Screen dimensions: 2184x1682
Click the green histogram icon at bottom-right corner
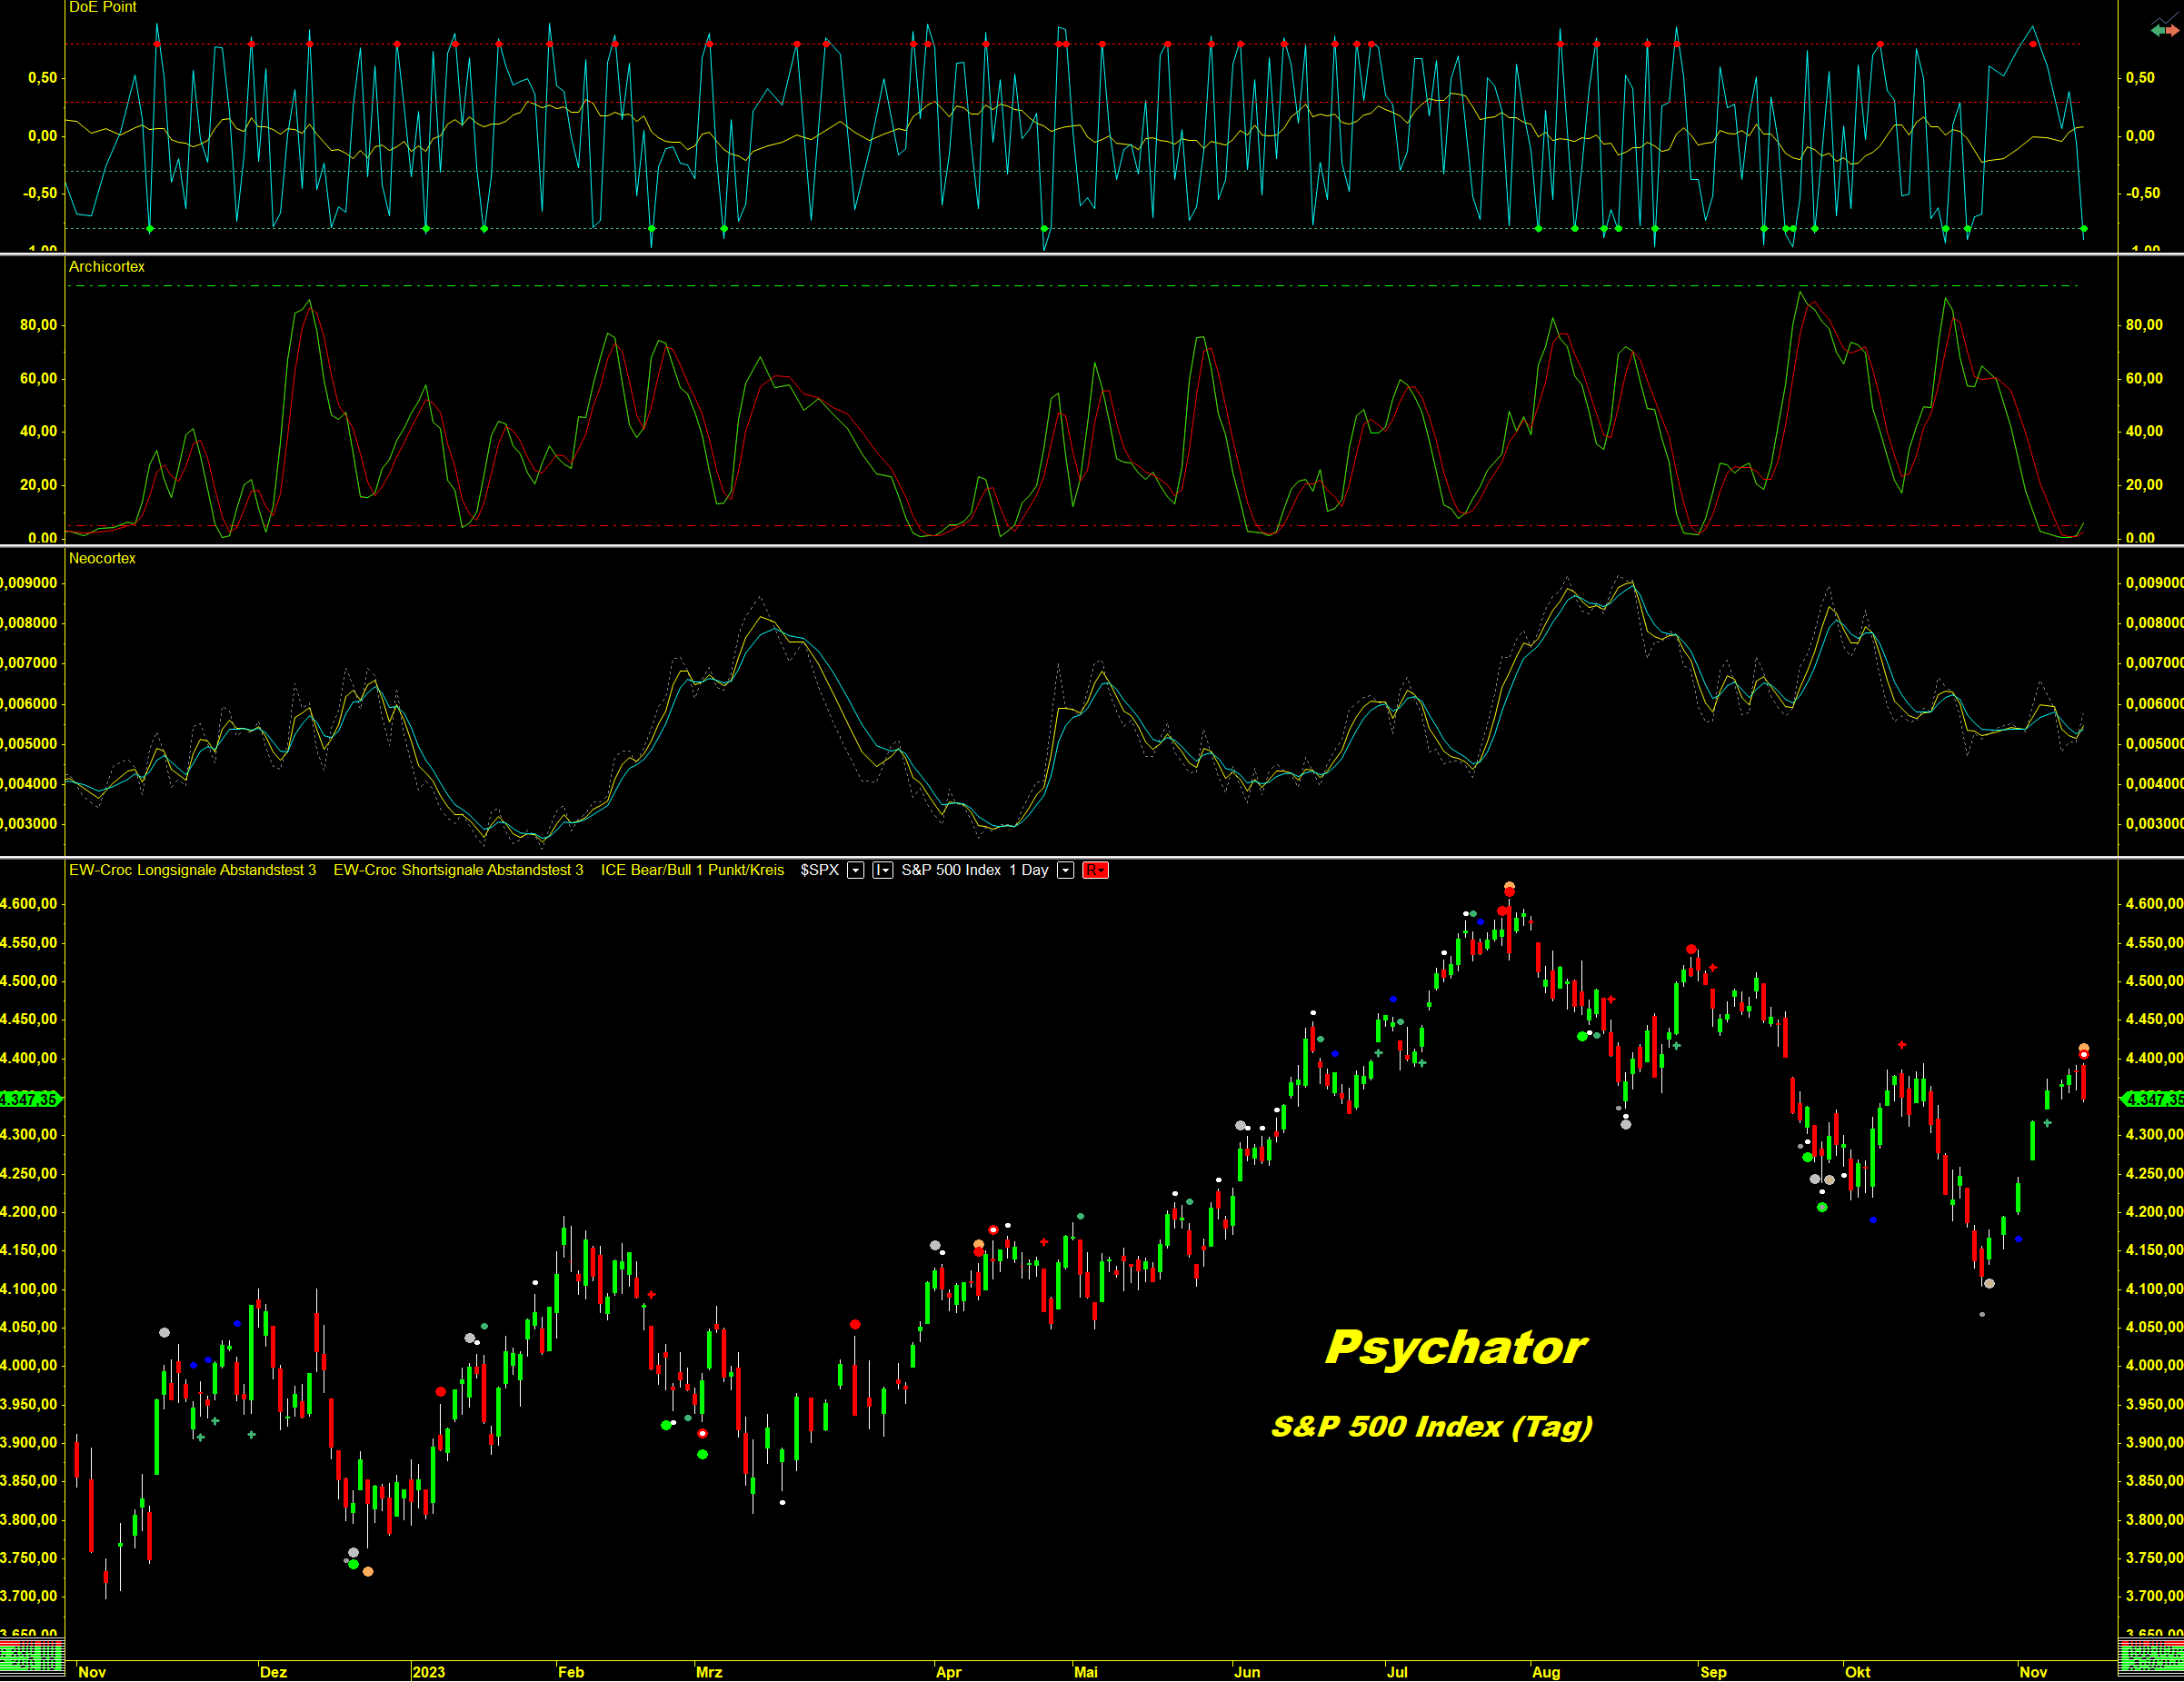2151,1658
